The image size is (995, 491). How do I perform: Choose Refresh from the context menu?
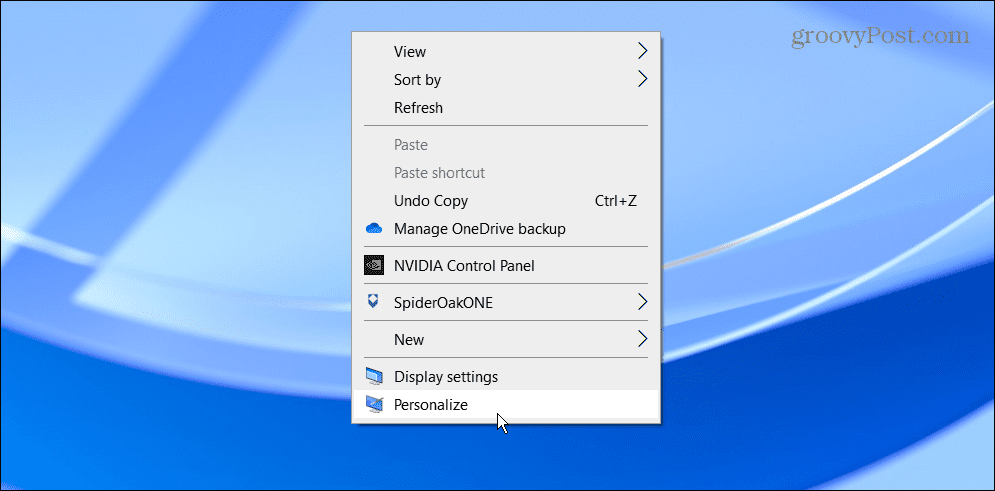[x=506, y=108]
